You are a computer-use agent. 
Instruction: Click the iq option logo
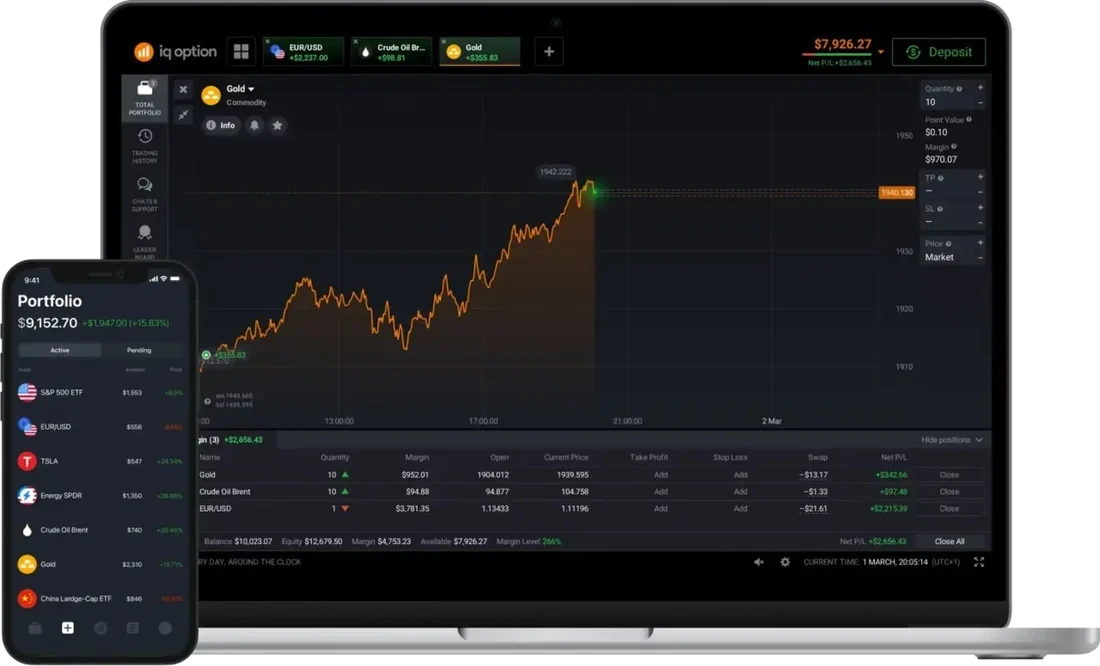[175, 51]
